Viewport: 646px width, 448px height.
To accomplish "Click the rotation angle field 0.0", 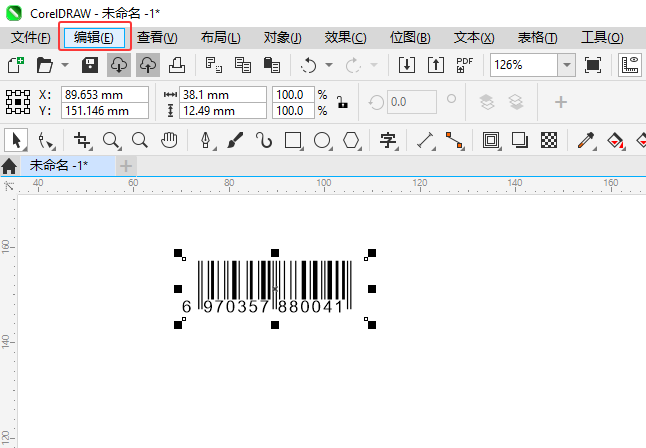I will pyautogui.click(x=412, y=102).
